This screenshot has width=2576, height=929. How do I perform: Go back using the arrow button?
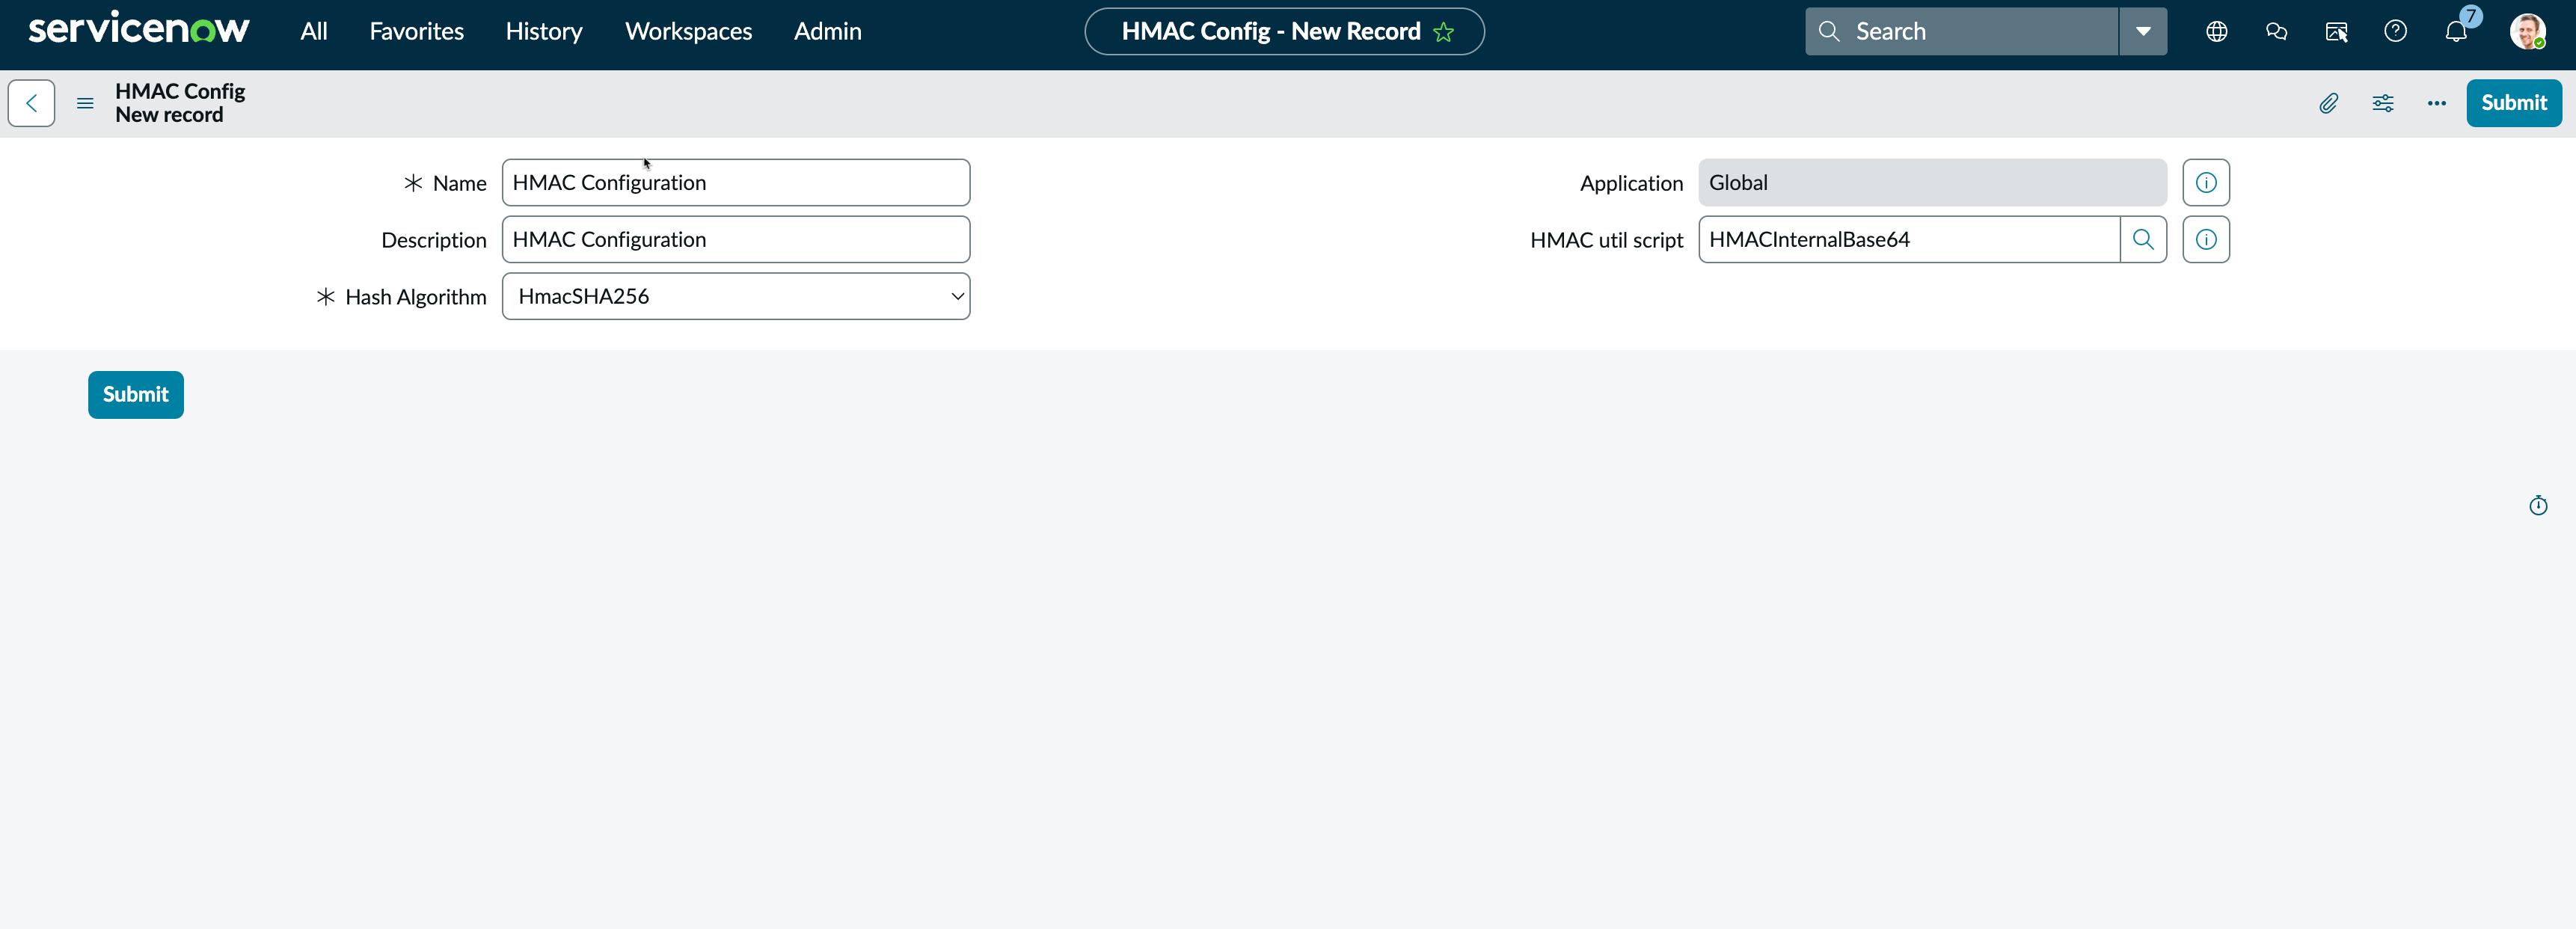pos(32,103)
